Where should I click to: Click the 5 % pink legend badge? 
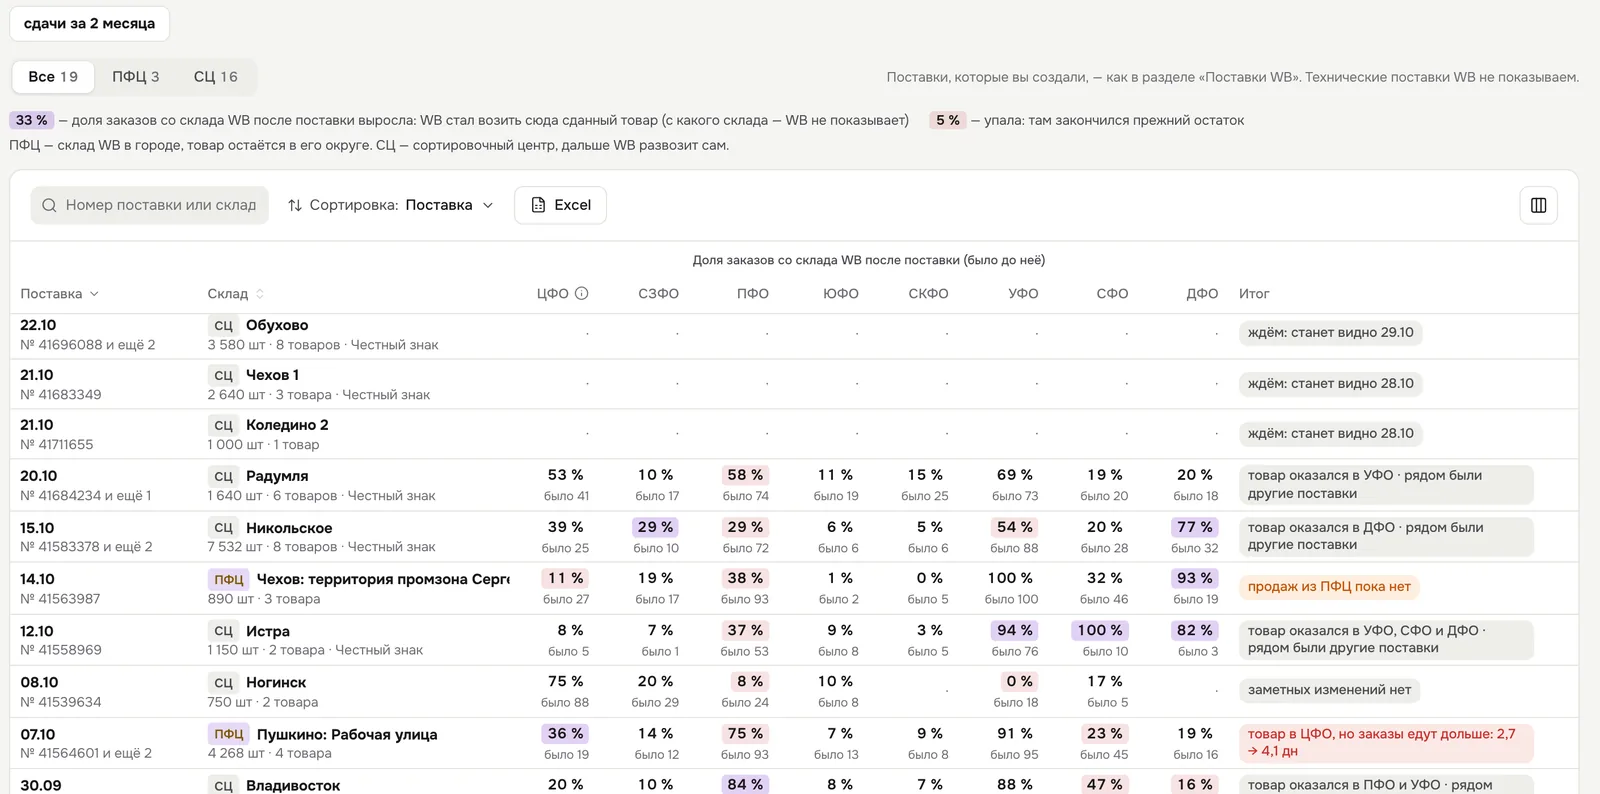click(x=948, y=120)
